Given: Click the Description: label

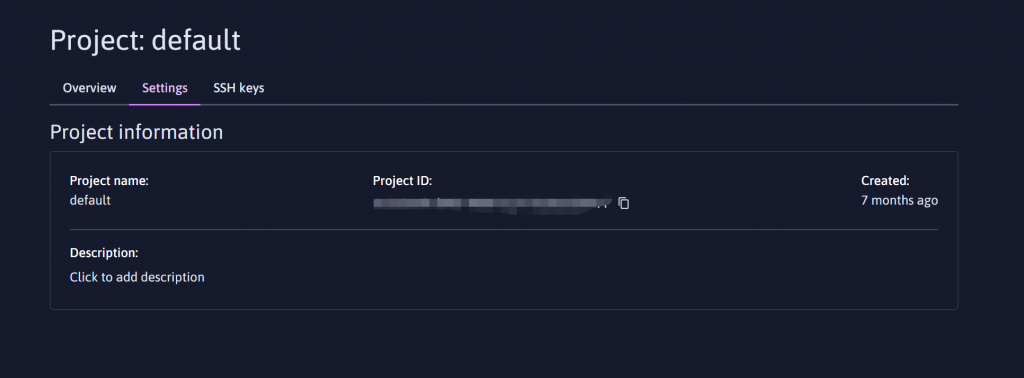Looking at the screenshot, I should (104, 253).
